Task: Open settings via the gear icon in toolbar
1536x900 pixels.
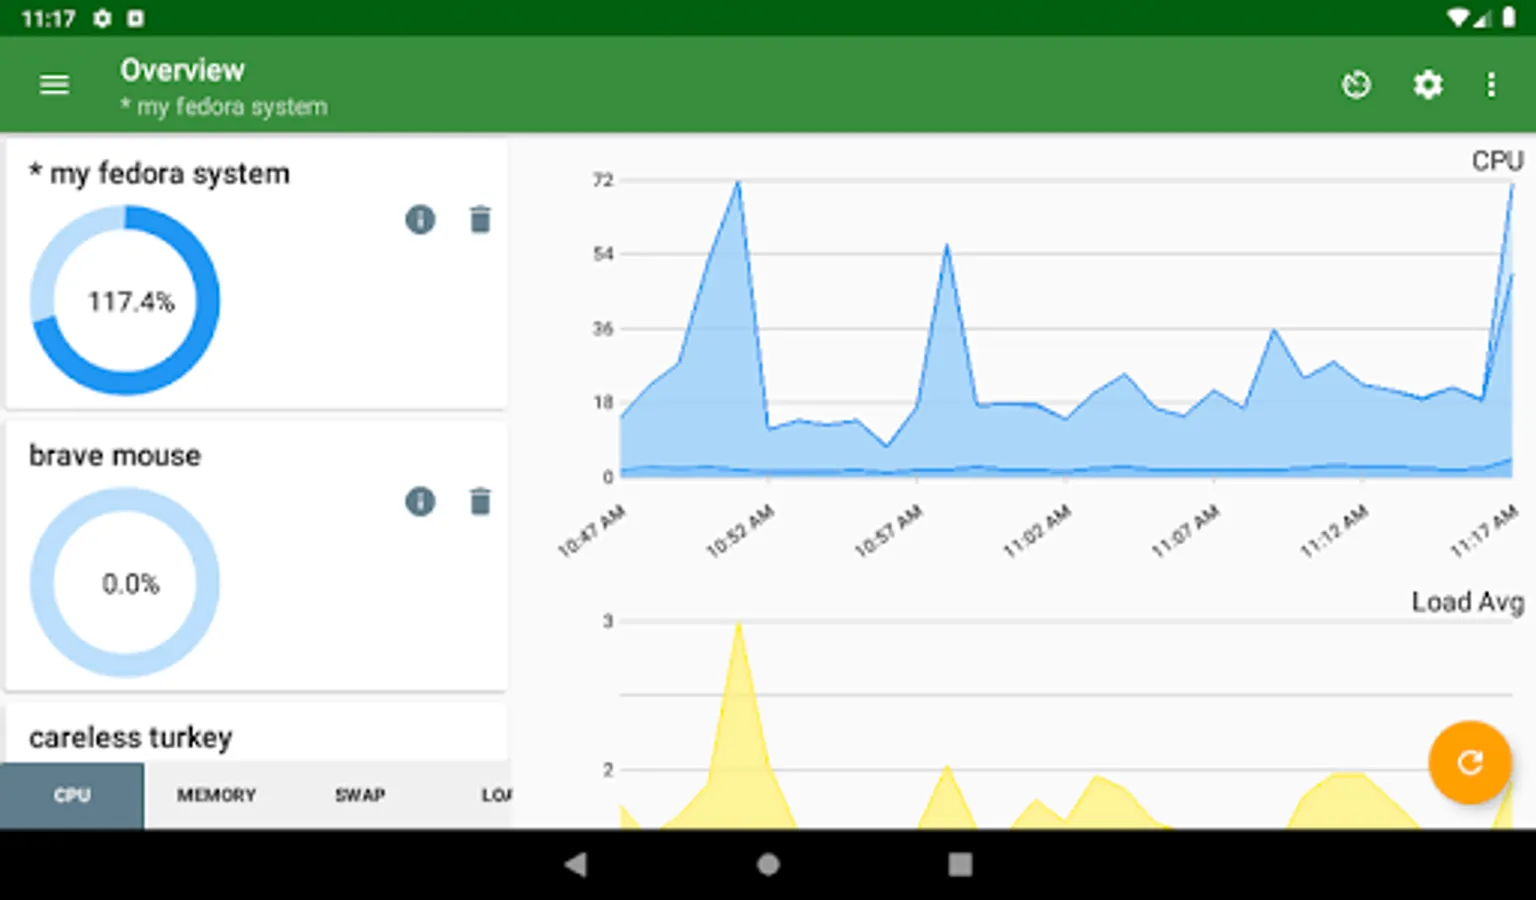Action: (1428, 85)
